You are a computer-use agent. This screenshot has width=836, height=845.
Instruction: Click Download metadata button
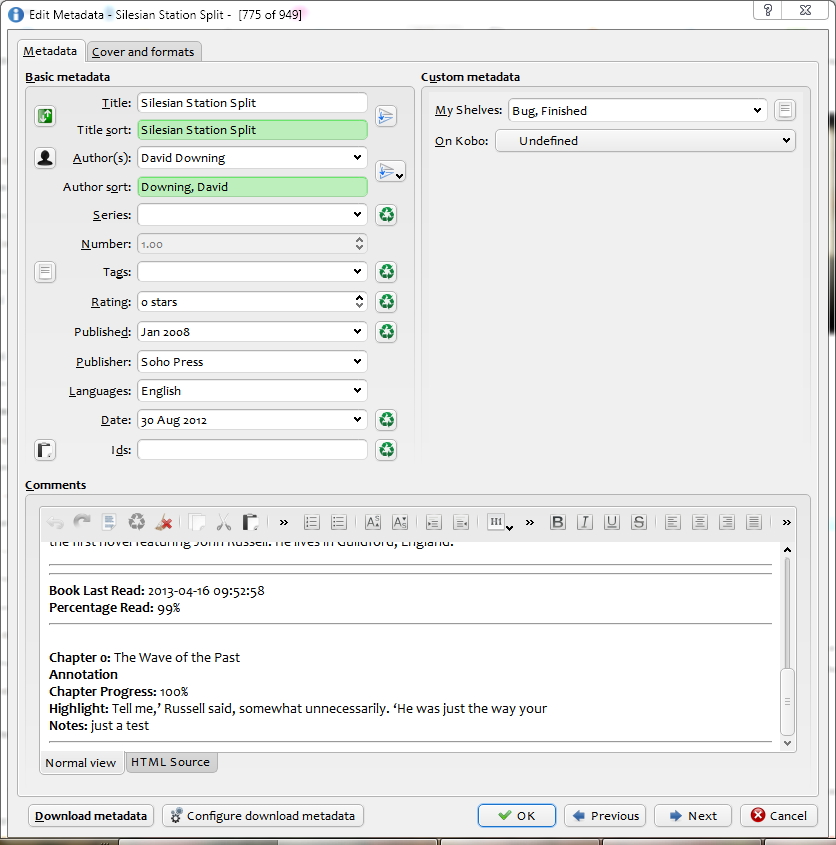point(91,816)
